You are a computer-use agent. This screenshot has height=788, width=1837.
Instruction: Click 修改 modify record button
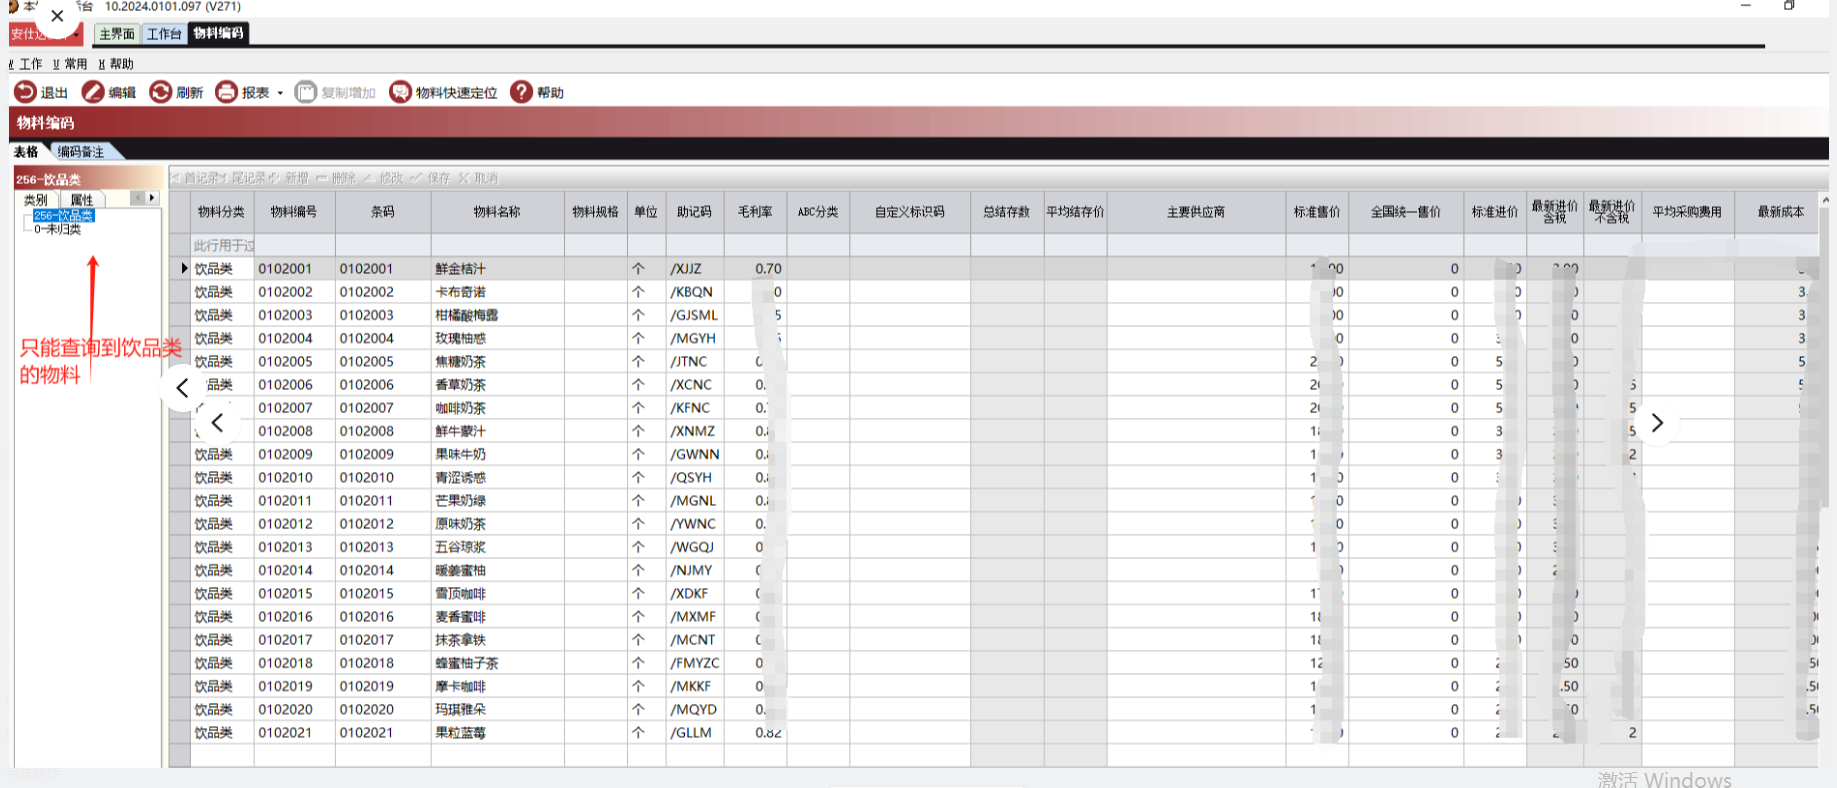[383, 178]
